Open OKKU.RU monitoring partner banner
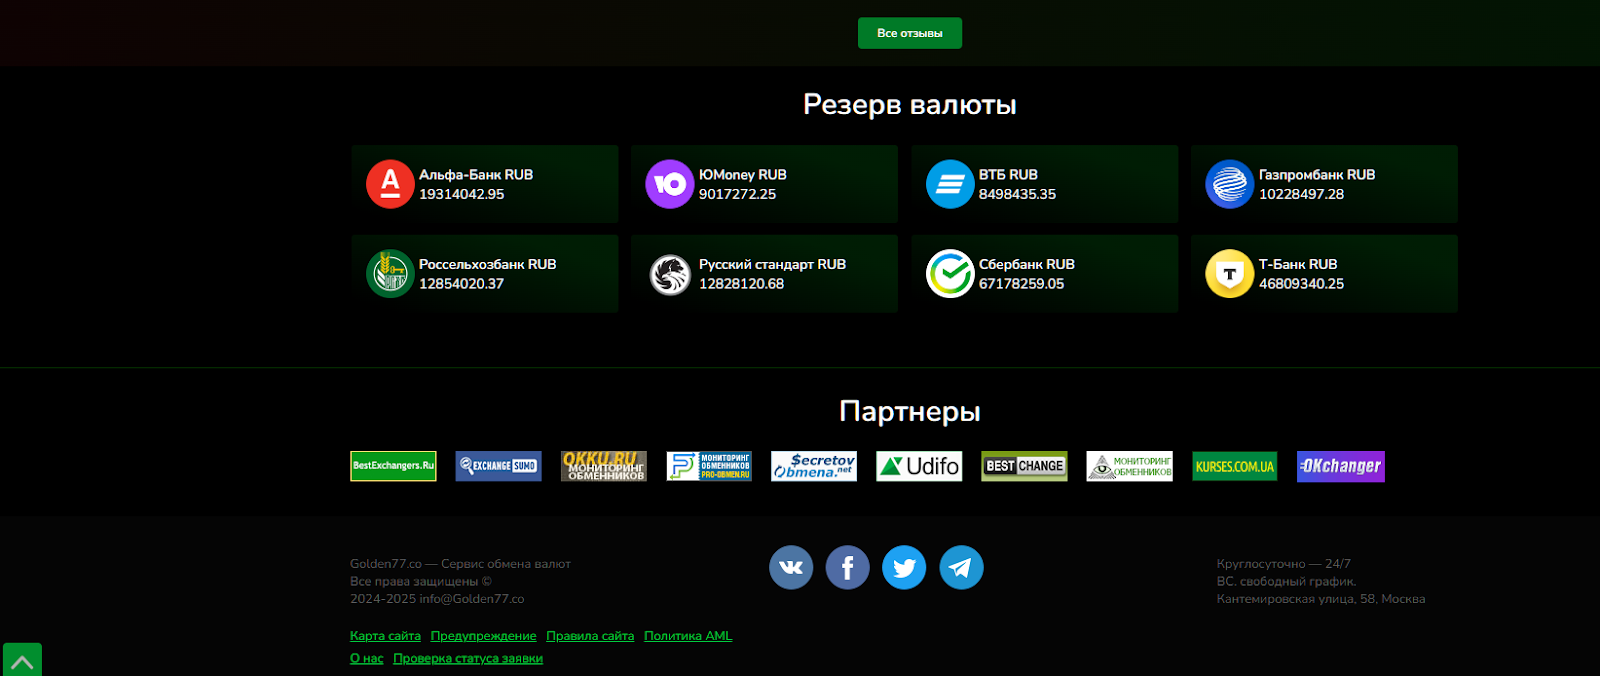The height and width of the screenshot is (676, 1600). (x=603, y=466)
